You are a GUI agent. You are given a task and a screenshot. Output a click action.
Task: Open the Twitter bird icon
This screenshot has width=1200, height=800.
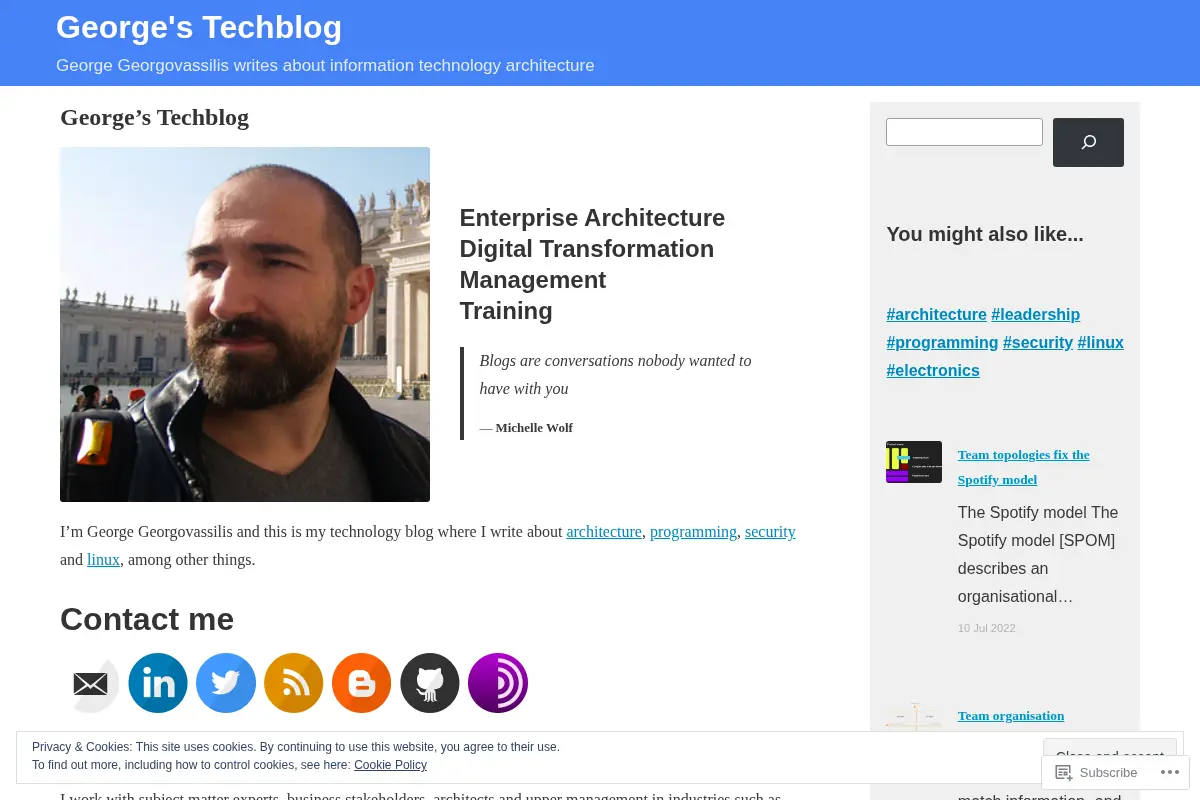[x=226, y=683]
